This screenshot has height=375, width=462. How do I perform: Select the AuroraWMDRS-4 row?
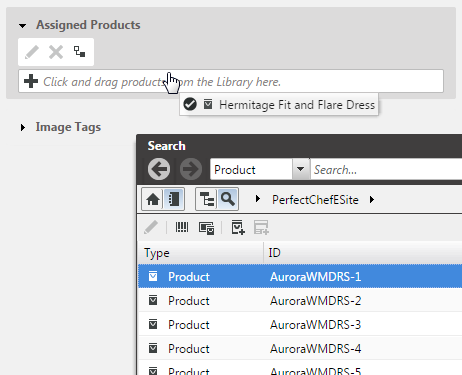[300, 348]
